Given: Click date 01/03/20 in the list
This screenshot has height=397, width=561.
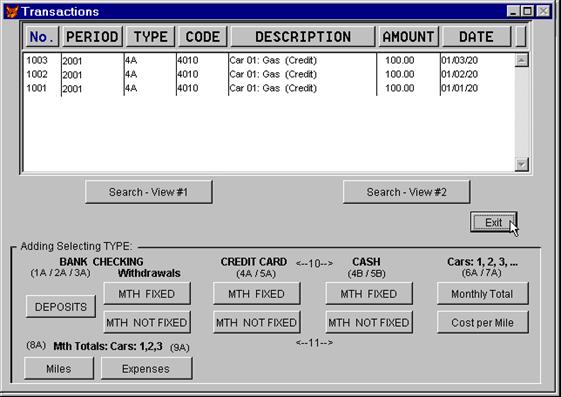Looking at the screenshot, I should (x=459, y=60).
